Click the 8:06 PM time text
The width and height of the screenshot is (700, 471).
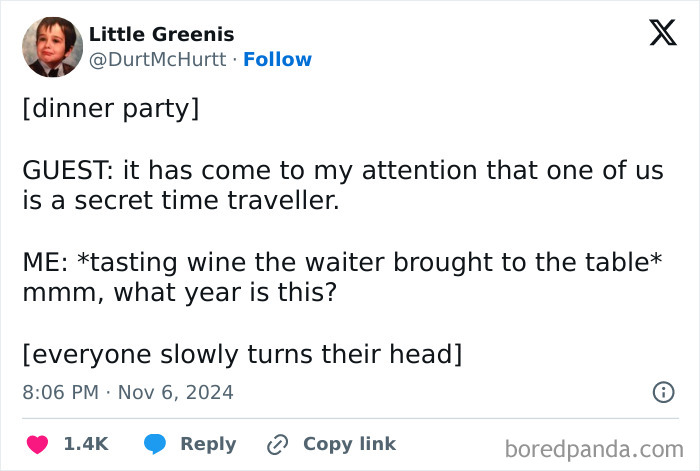pos(60,392)
